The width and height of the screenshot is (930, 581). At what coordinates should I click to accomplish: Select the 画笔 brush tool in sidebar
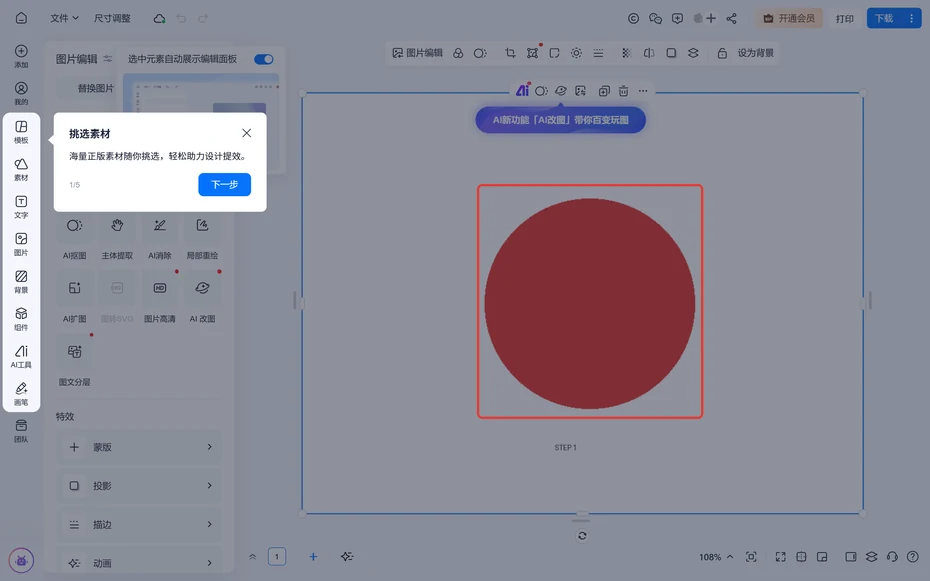pyautogui.click(x=21, y=393)
